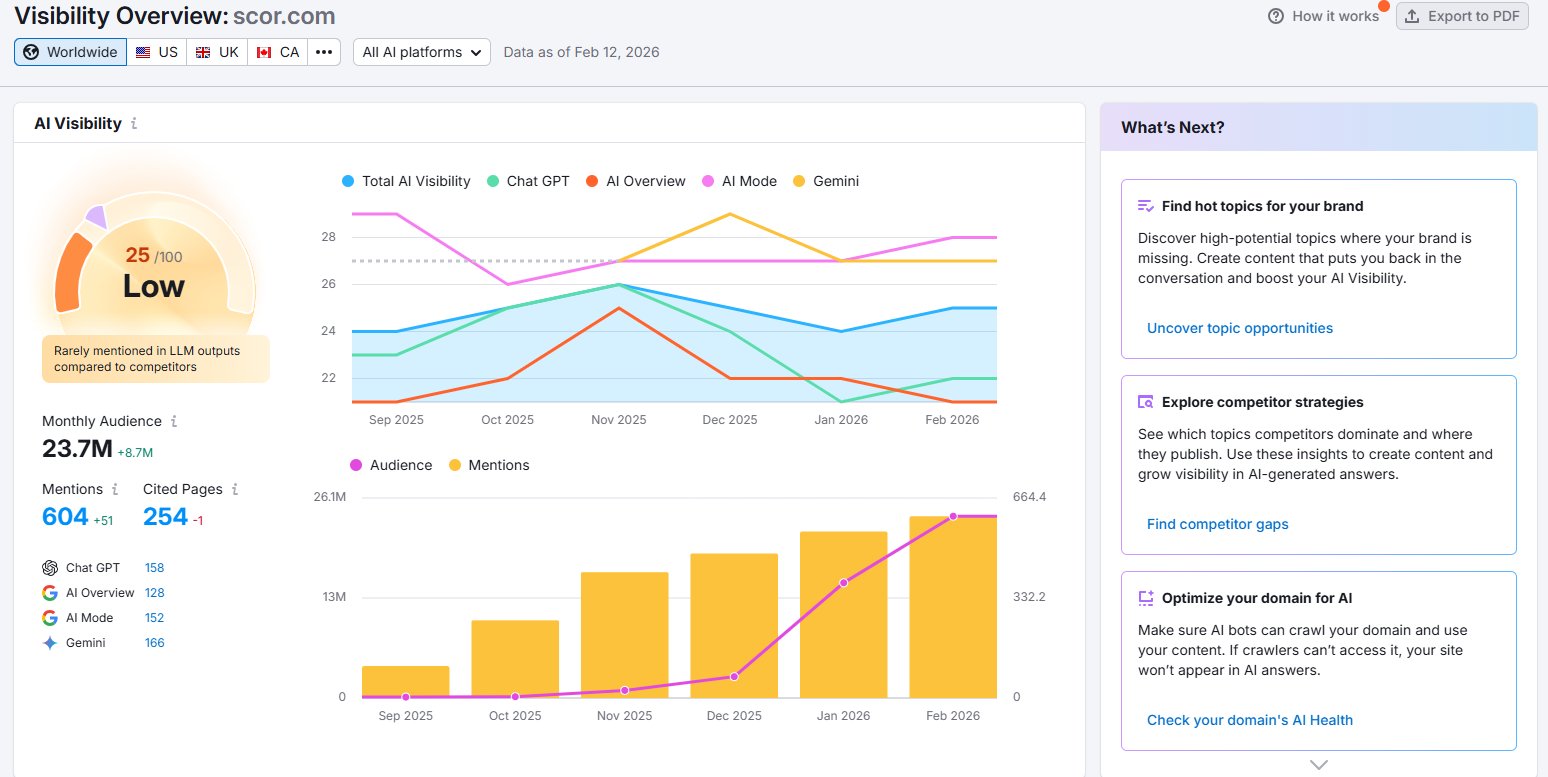Viewport: 1548px width, 777px height.
Task: Open the Monthly Audience info tooltip icon
Action: [174, 421]
